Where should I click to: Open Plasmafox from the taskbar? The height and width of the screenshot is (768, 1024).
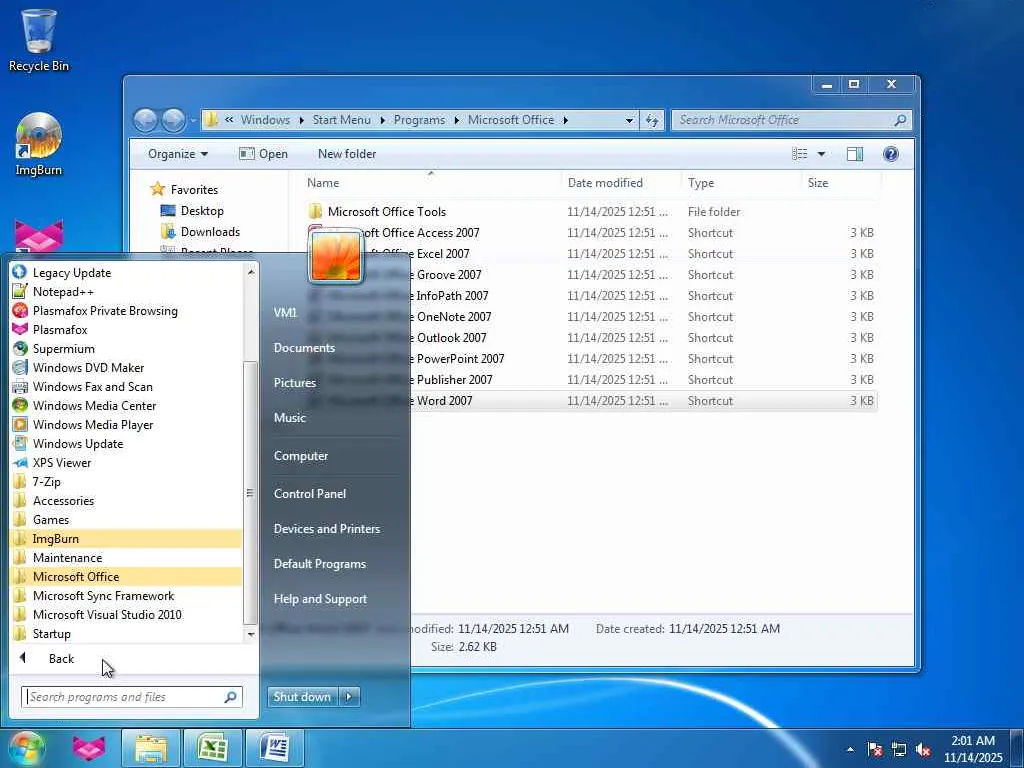click(x=89, y=748)
